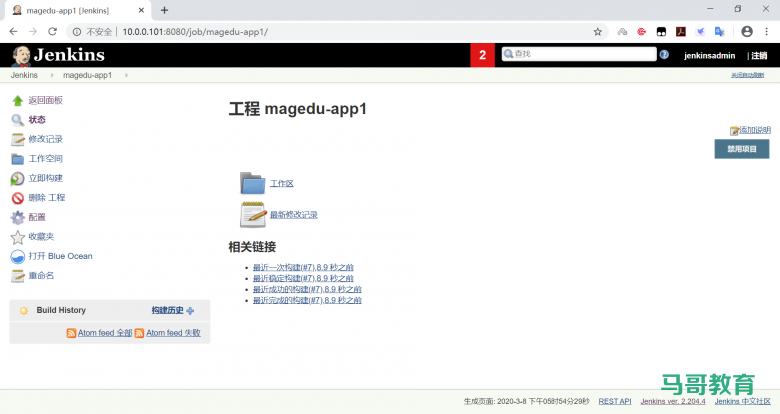Open the 最新修改记录 link
Screen dimensions: 780x414
click(293, 215)
